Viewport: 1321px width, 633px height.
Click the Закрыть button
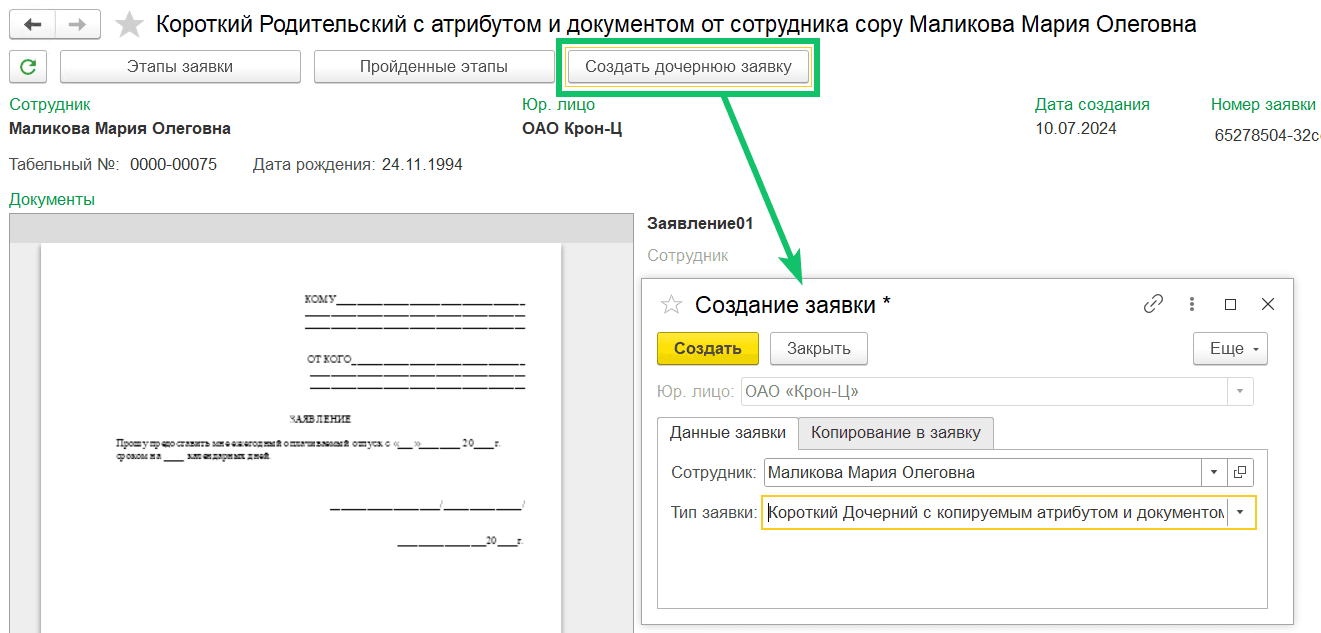pos(818,349)
